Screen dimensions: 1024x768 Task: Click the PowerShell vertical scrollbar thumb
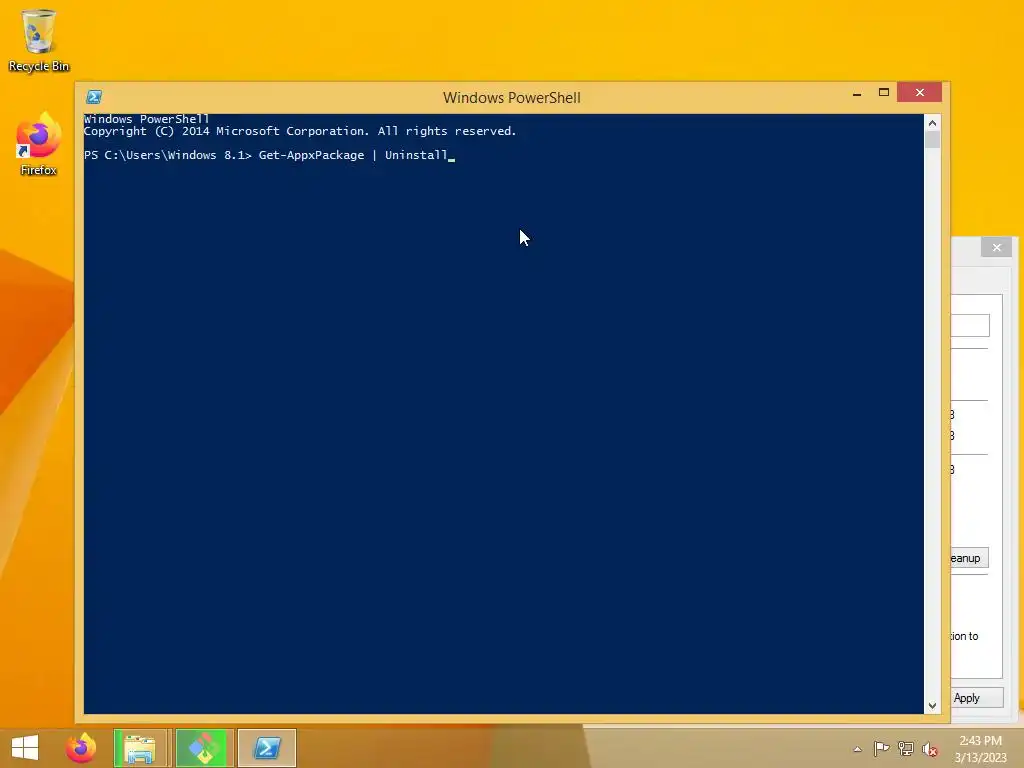(933, 140)
